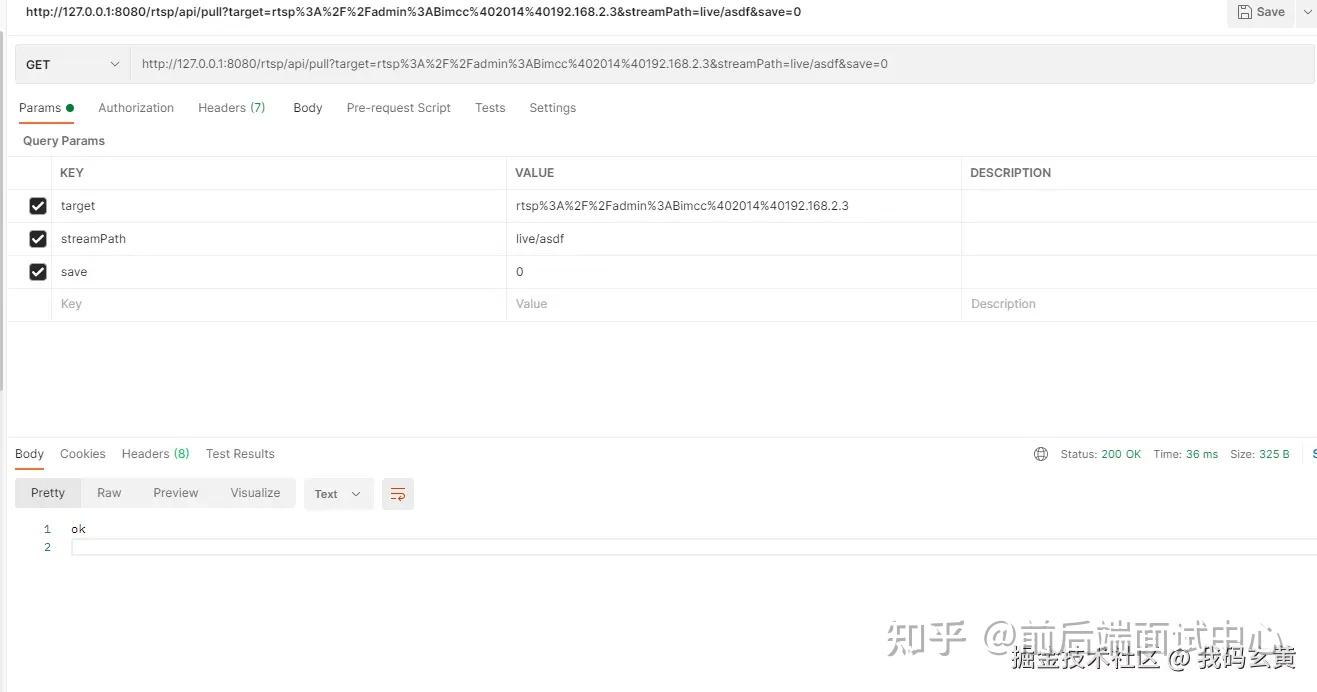
Task: Click the line wrap icon in response viewer
Action: pyautogui.click(x=397, y=493)
